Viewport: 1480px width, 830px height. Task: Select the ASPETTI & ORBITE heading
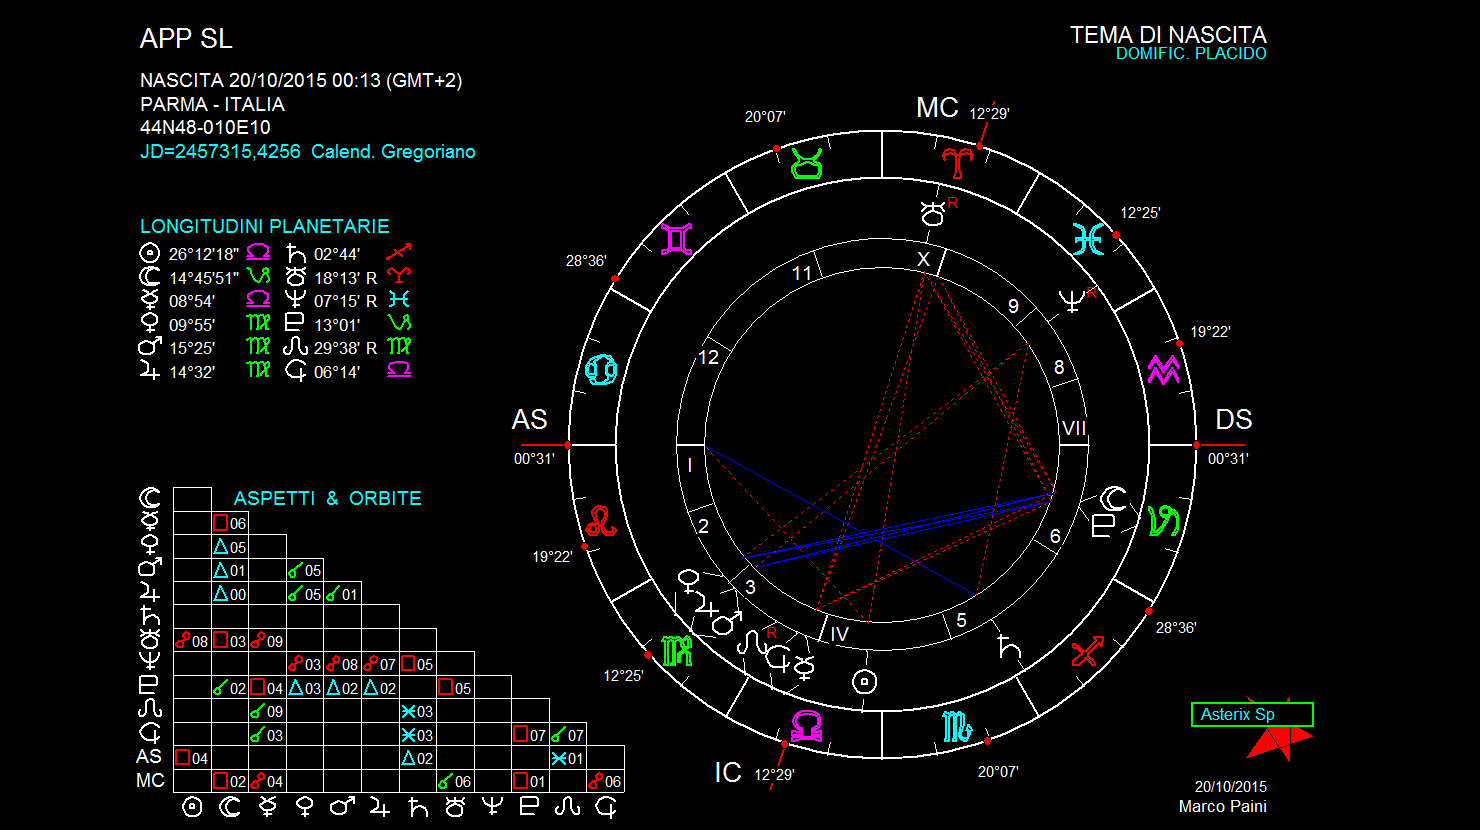(327, 498)
